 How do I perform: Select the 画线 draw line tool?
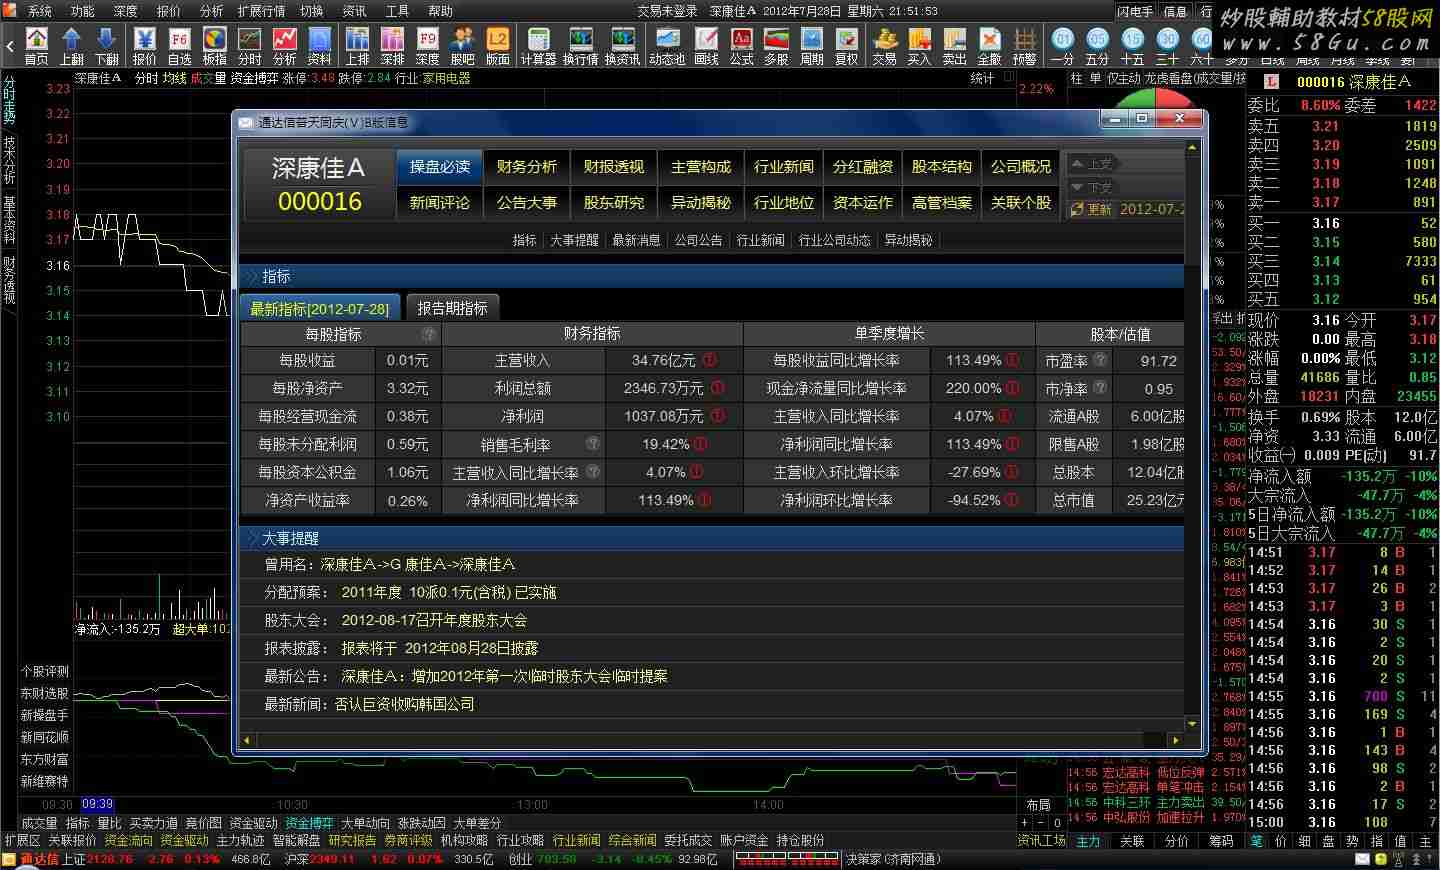707,46
